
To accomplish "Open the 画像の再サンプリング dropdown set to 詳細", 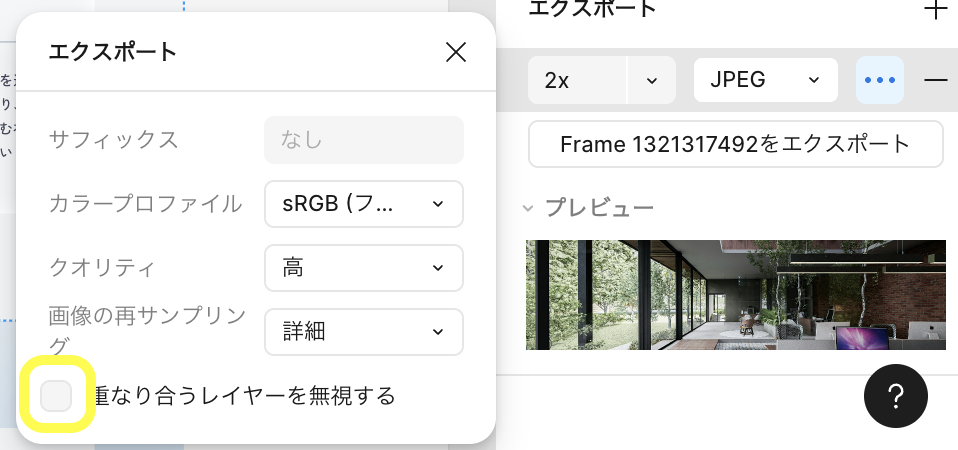I will coord(364,332).
